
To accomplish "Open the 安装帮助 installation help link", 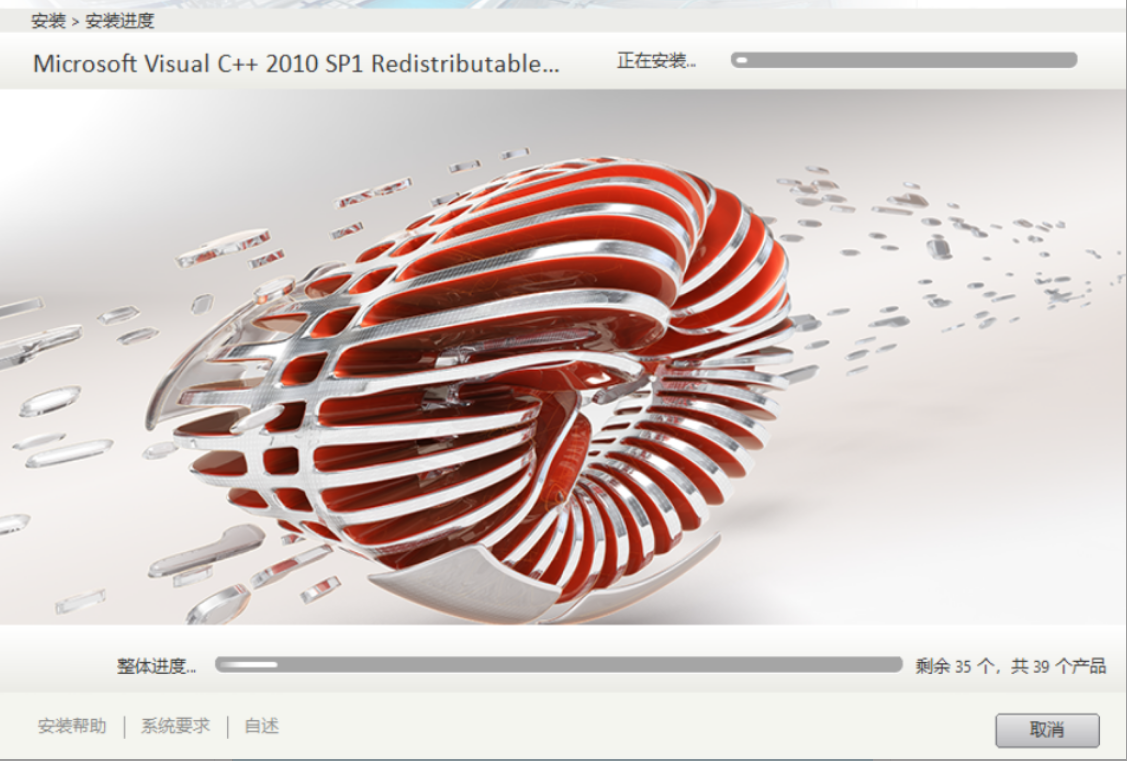I will coord(72,726).
